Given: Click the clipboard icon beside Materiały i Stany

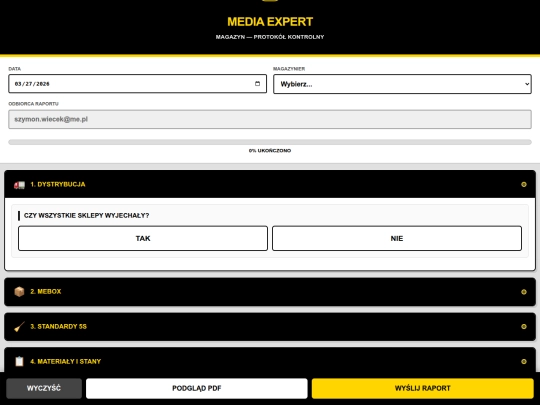Looking at the screenshot, I should tap(19, 361).
